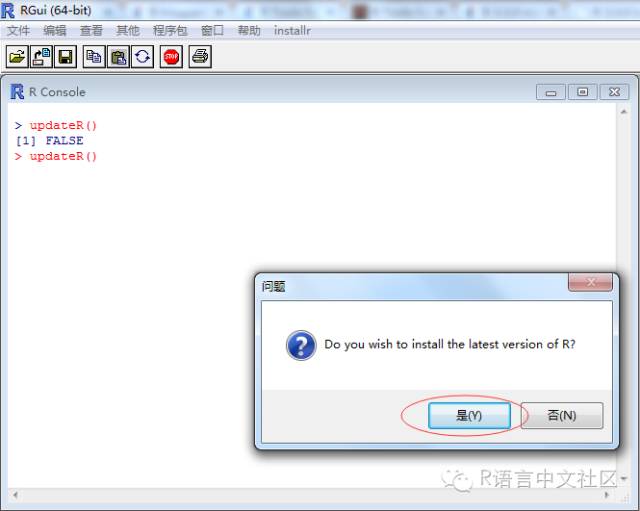Viewport: 640px width, 511px height.
Task: Maximize the R Console window
Action: point(582,92)
